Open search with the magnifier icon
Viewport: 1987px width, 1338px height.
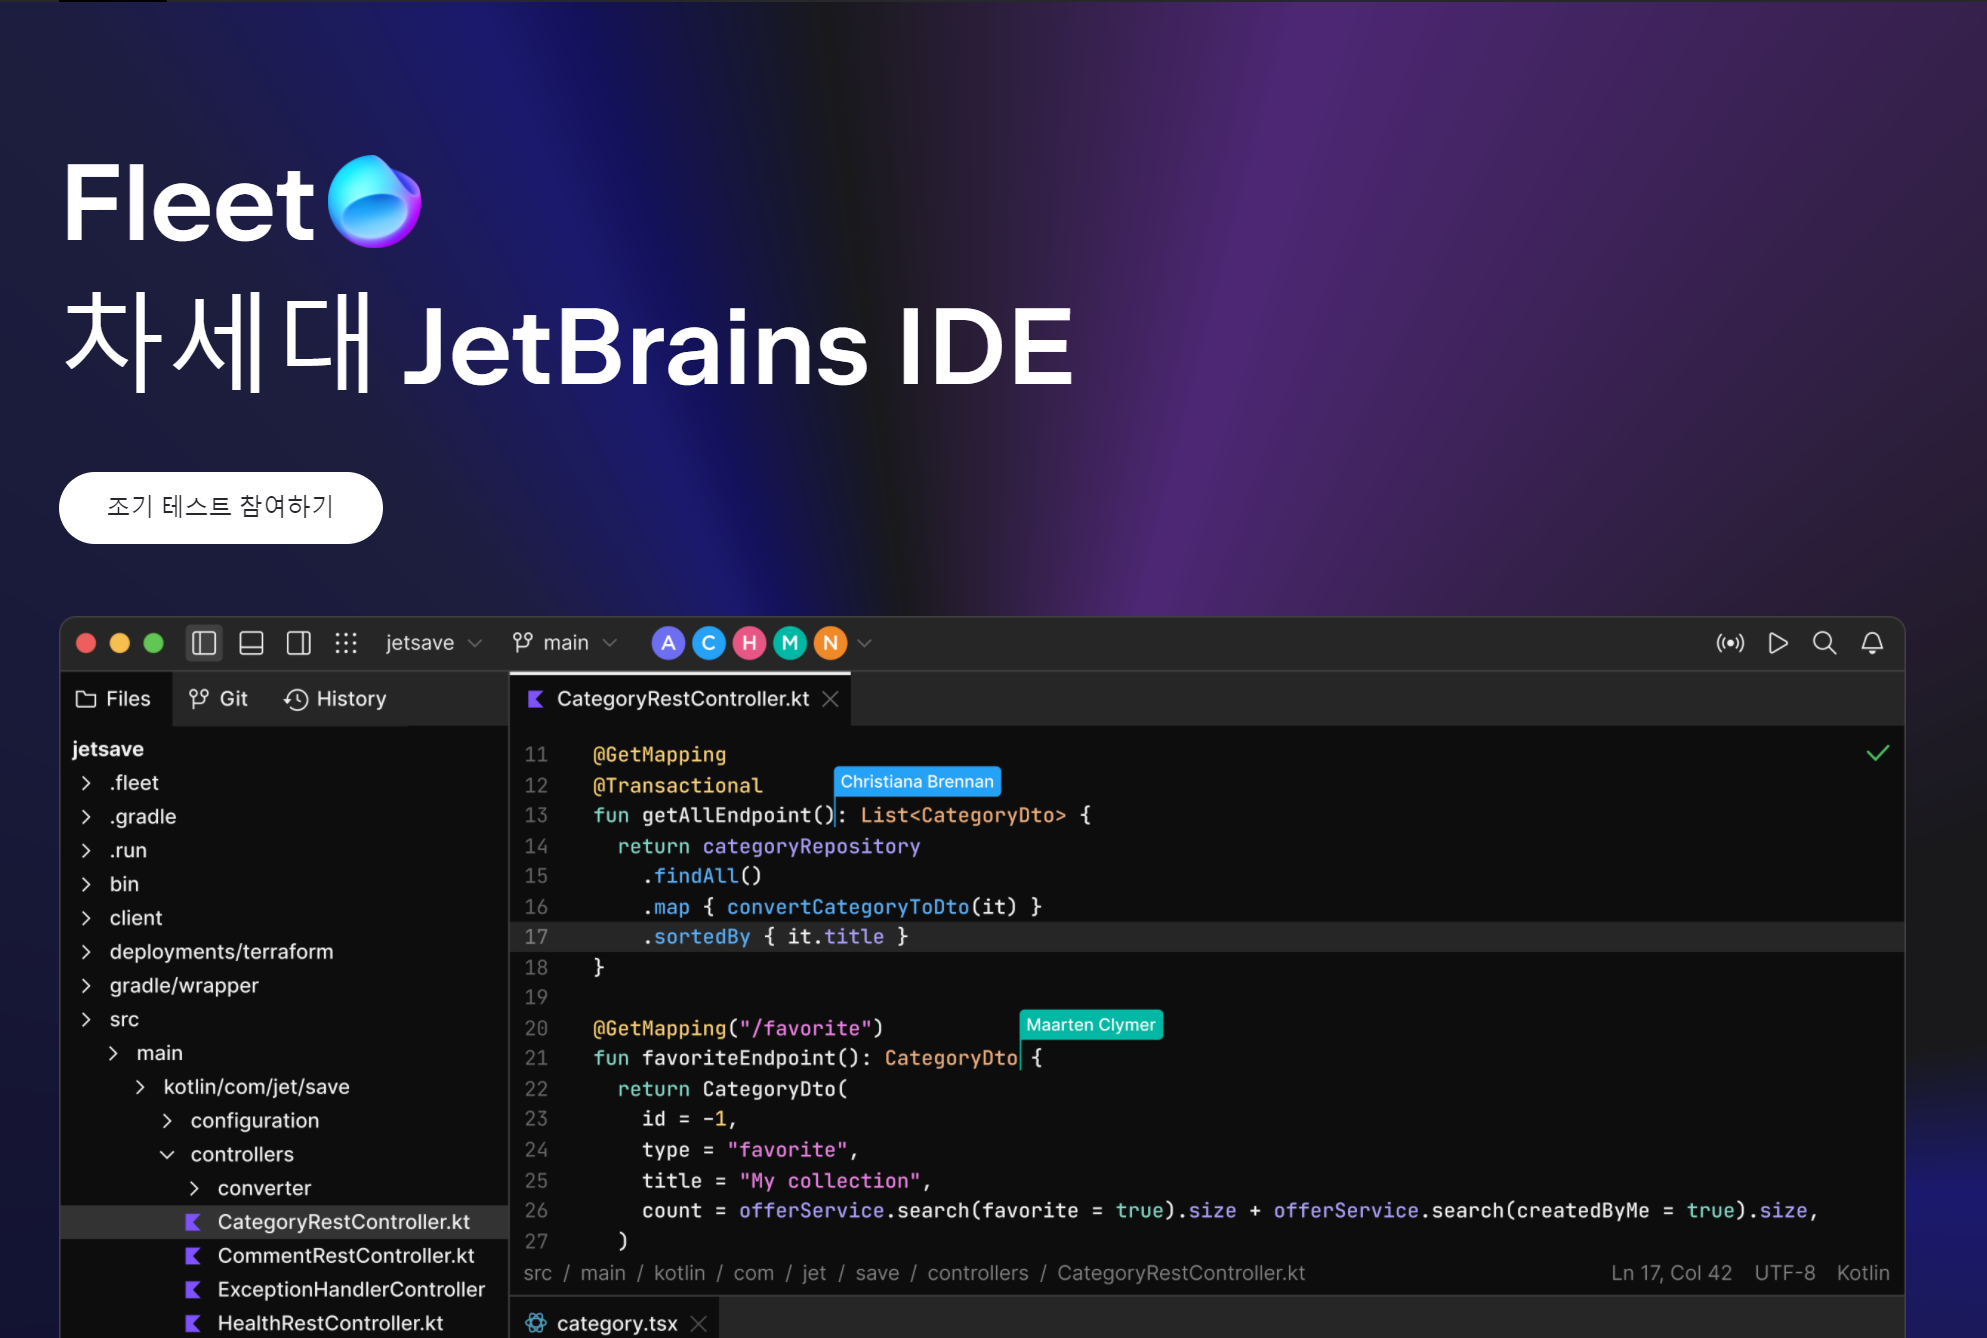click(x=1825, y=643)
